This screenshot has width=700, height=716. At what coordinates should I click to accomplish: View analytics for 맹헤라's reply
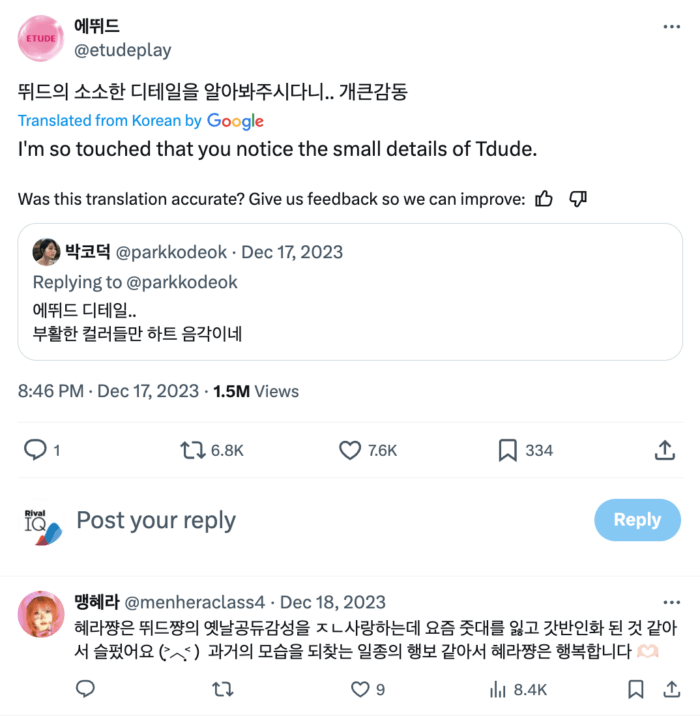(x=497, y=689)
